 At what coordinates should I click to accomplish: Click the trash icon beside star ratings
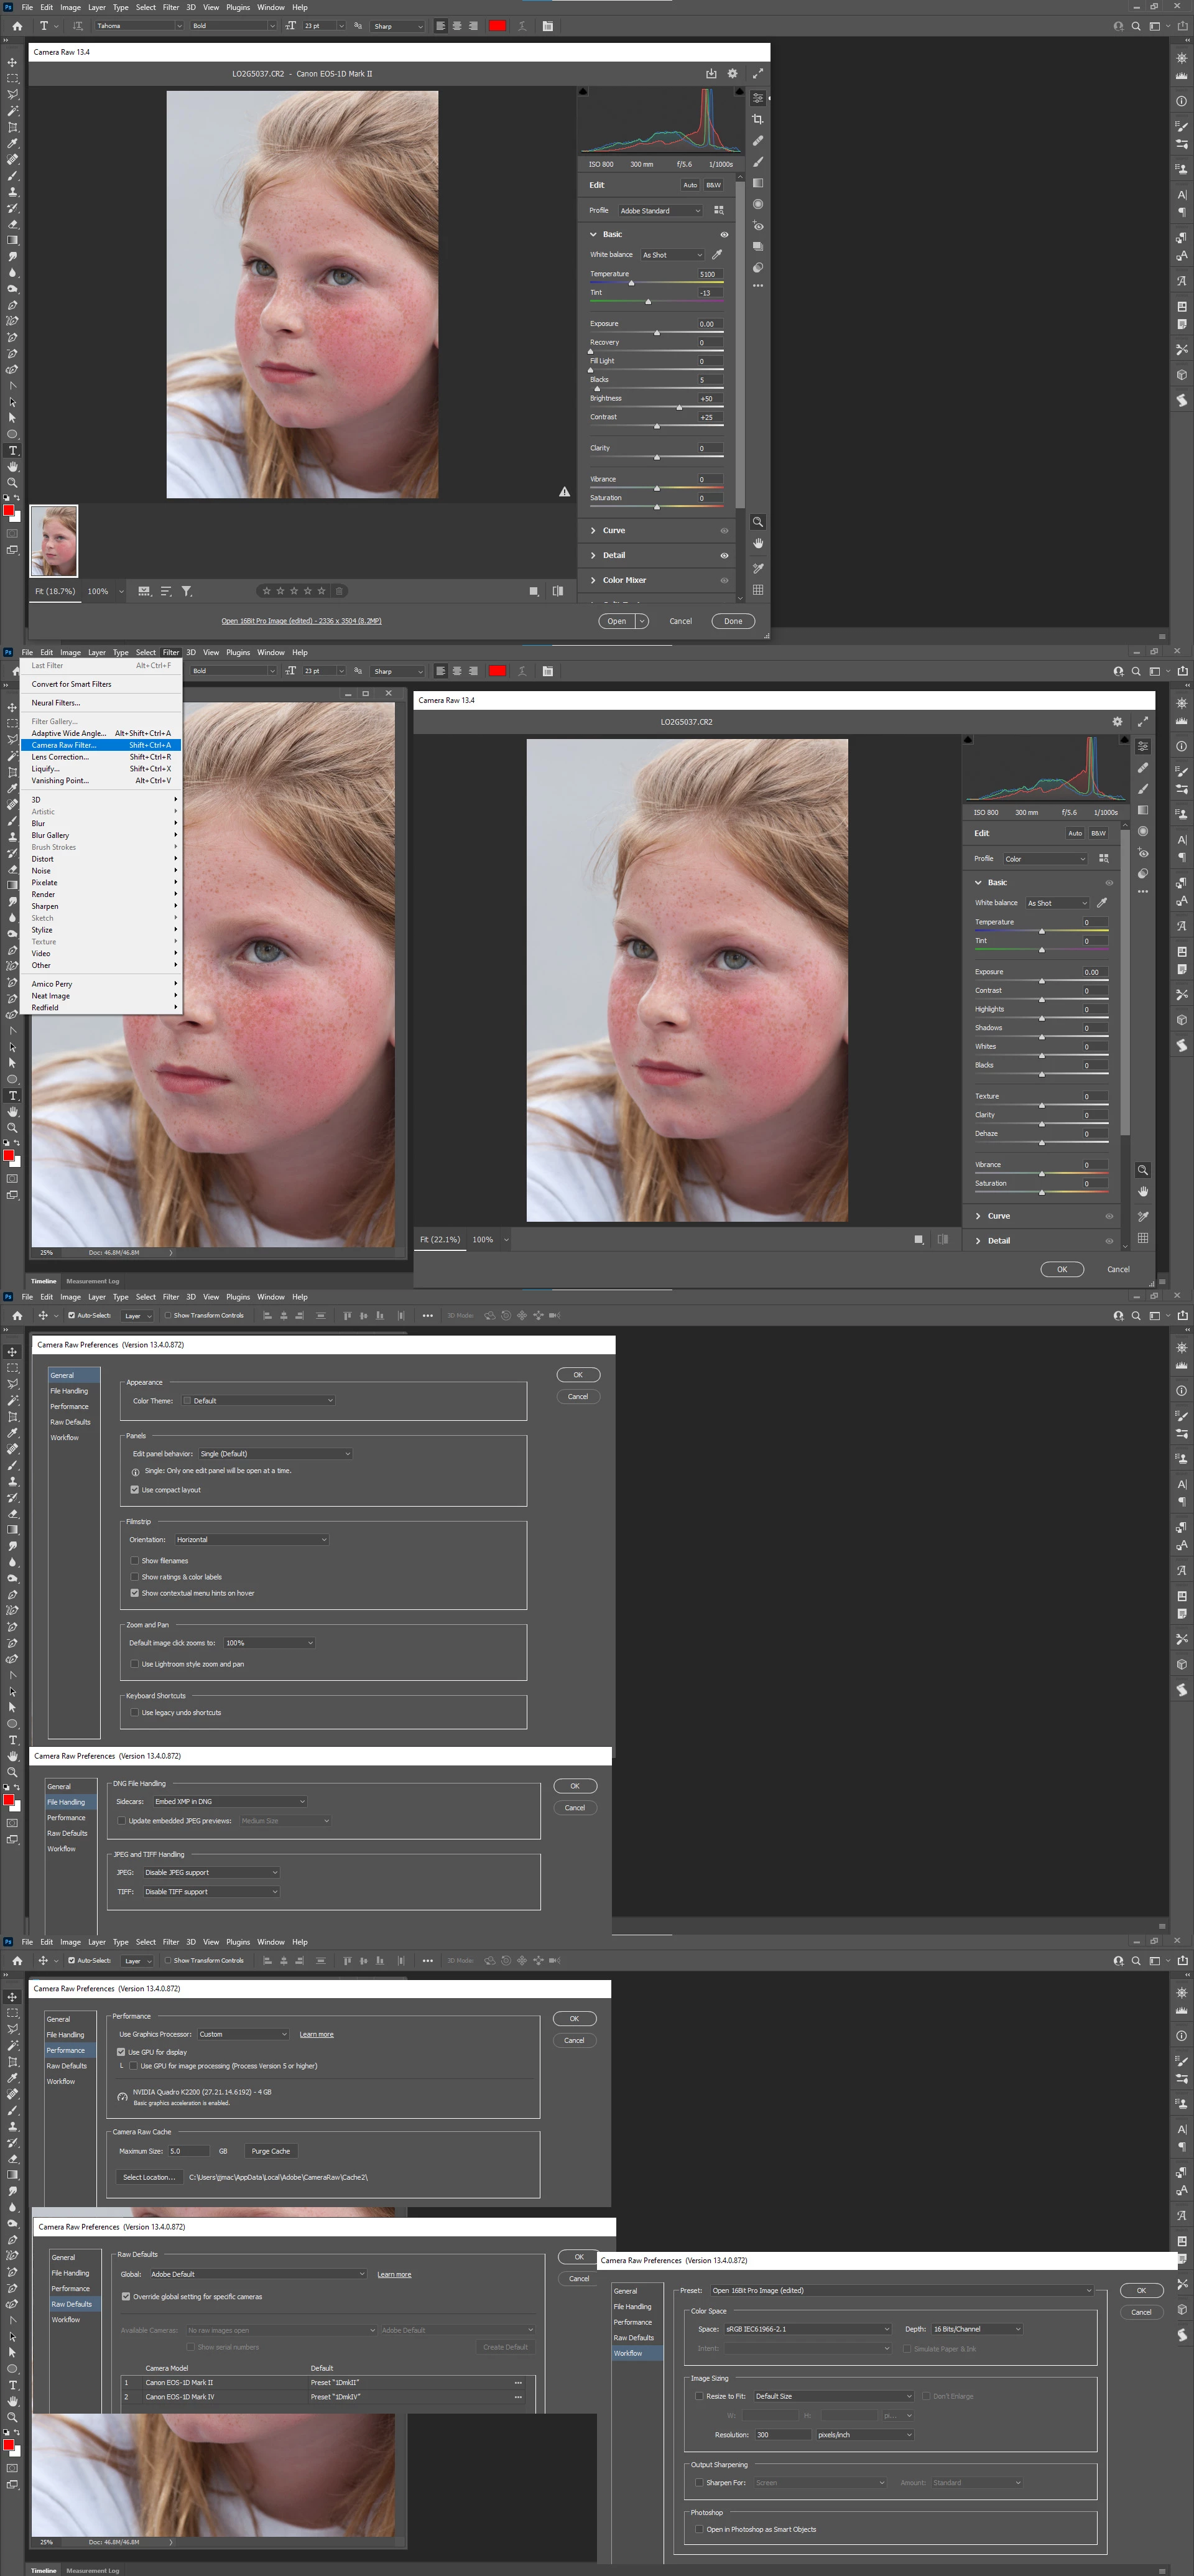[339, 591]
